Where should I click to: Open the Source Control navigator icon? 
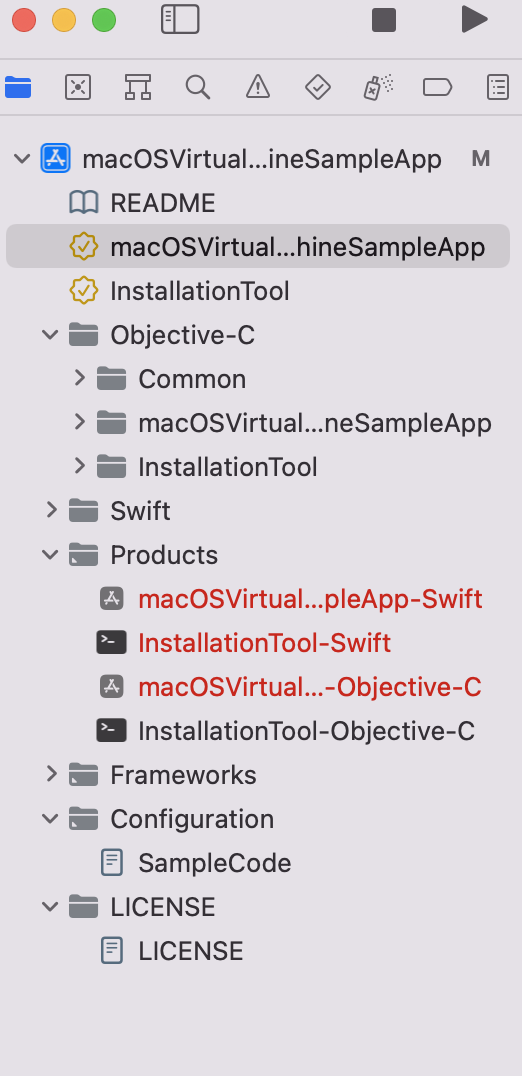tap(78, 87)
